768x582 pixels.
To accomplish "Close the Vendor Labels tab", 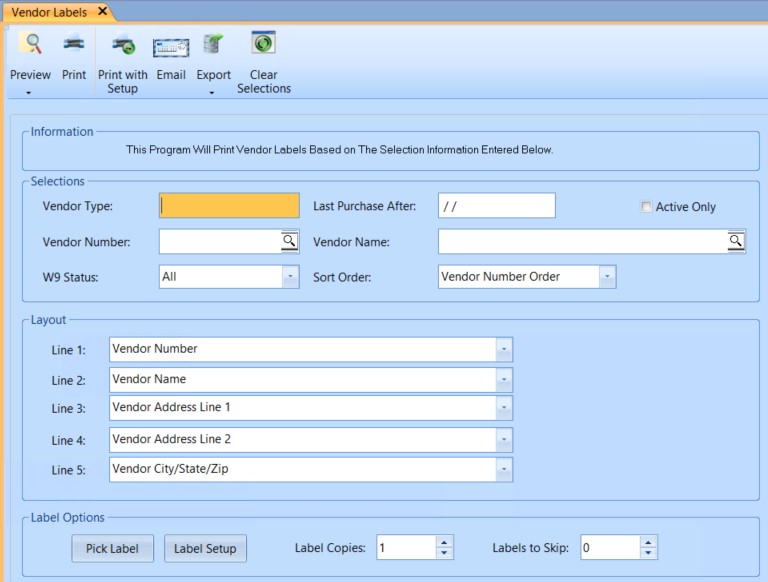I will (x=102, y=11).
